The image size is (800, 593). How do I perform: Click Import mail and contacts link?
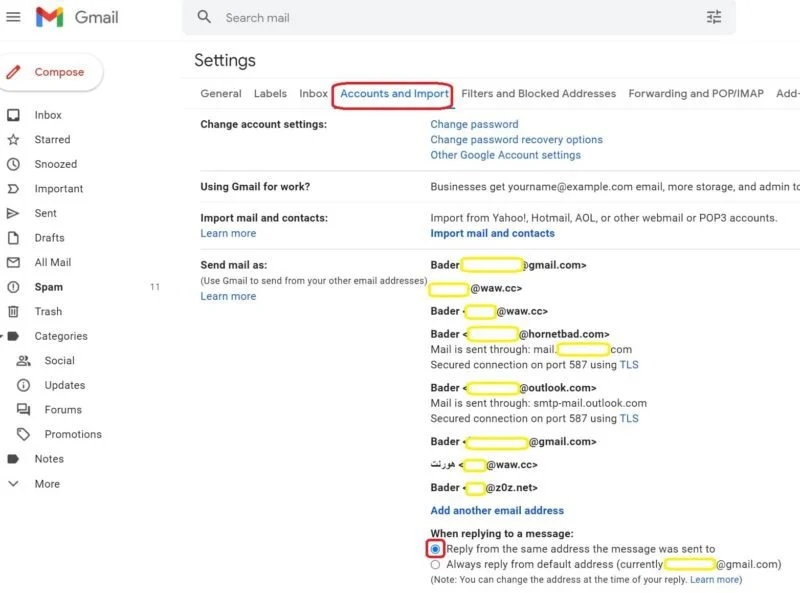[492, 233]
